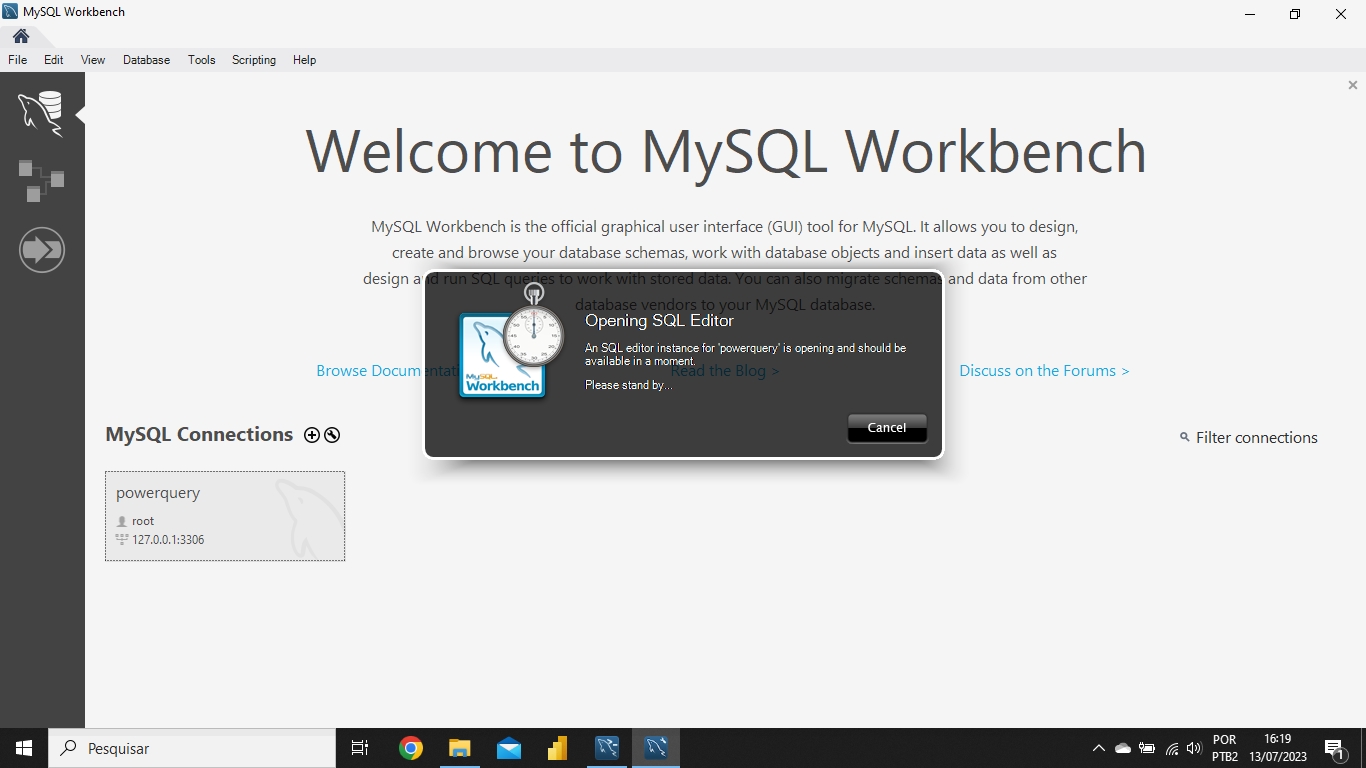
Task: Open the Mail app on the taskbar
Action: point(509,748)
